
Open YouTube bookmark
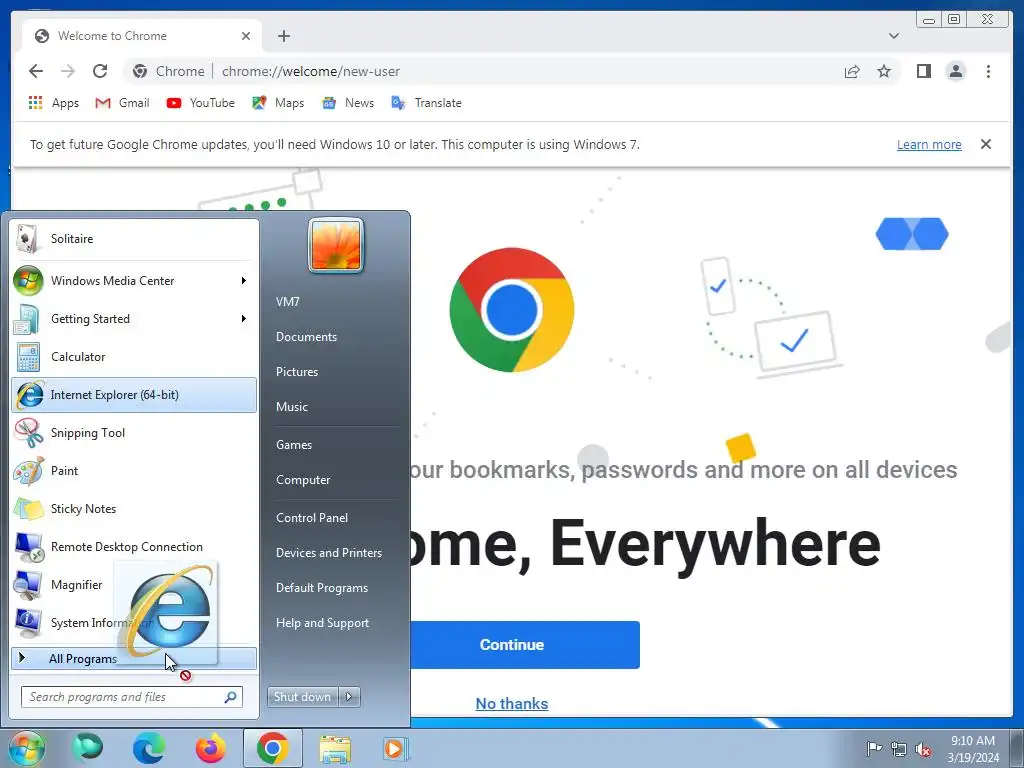click(x=200, y=103)
